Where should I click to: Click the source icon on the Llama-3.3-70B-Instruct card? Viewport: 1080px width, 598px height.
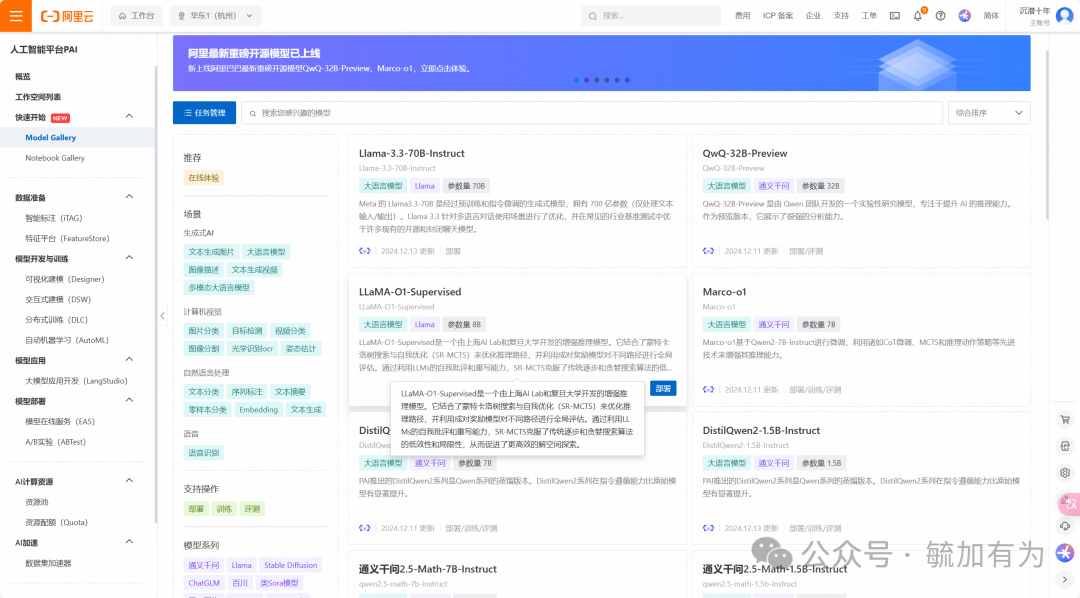point(364,251)
